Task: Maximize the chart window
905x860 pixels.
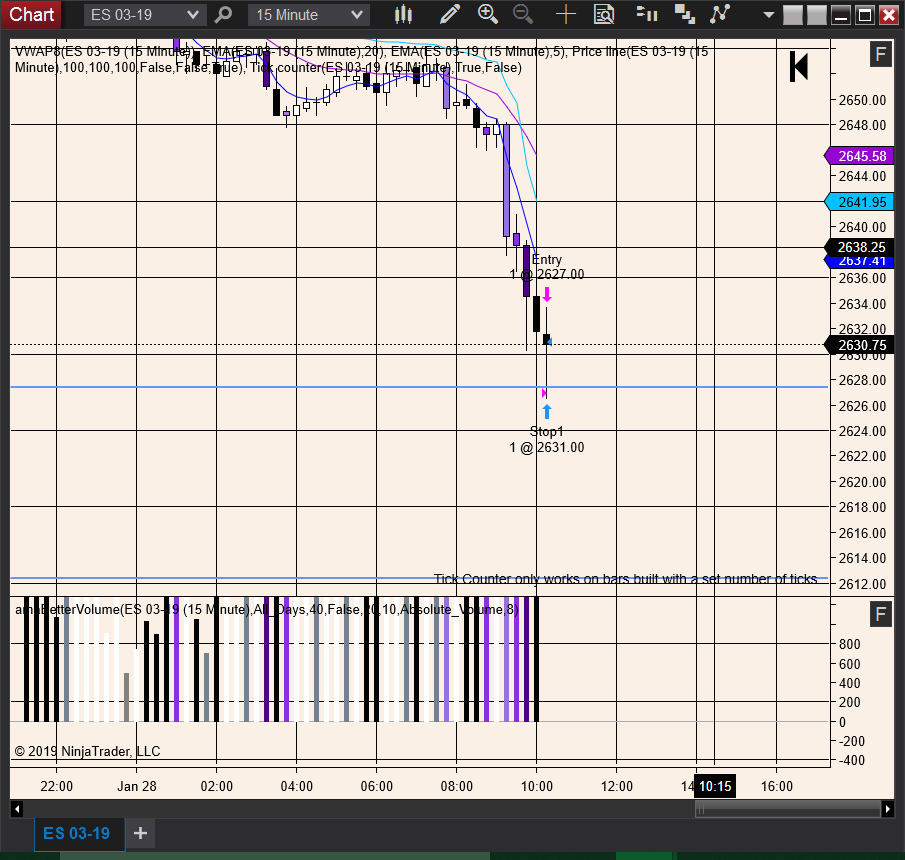Action: (x=865, y=15)
